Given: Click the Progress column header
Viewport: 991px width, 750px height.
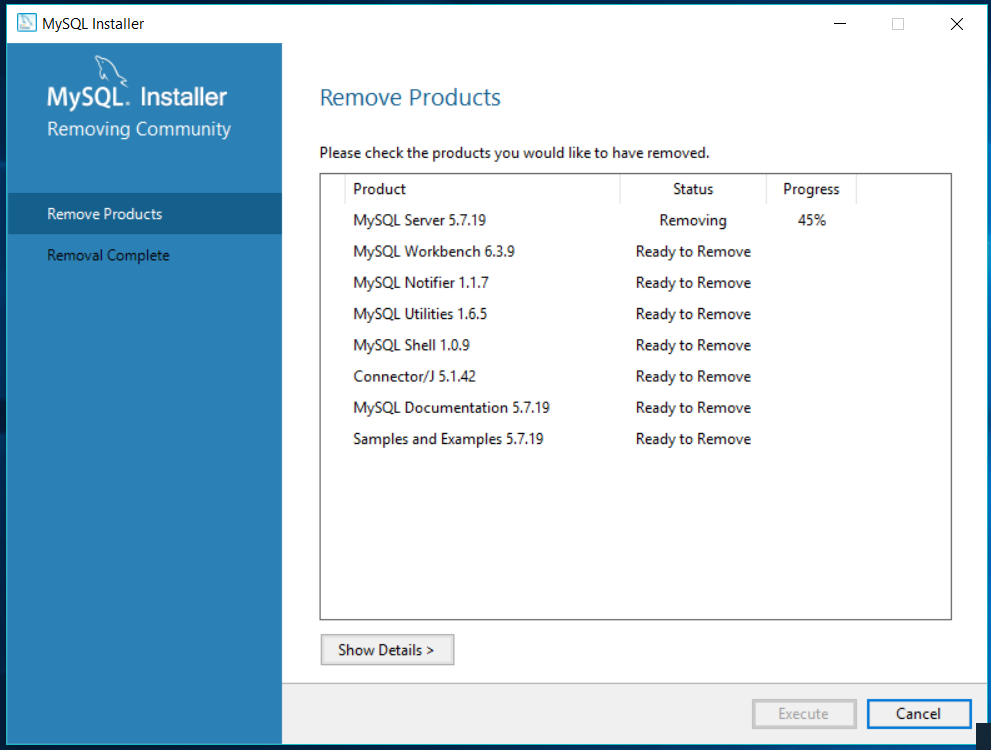Looking at the screenshot, I should coord(811,189).
